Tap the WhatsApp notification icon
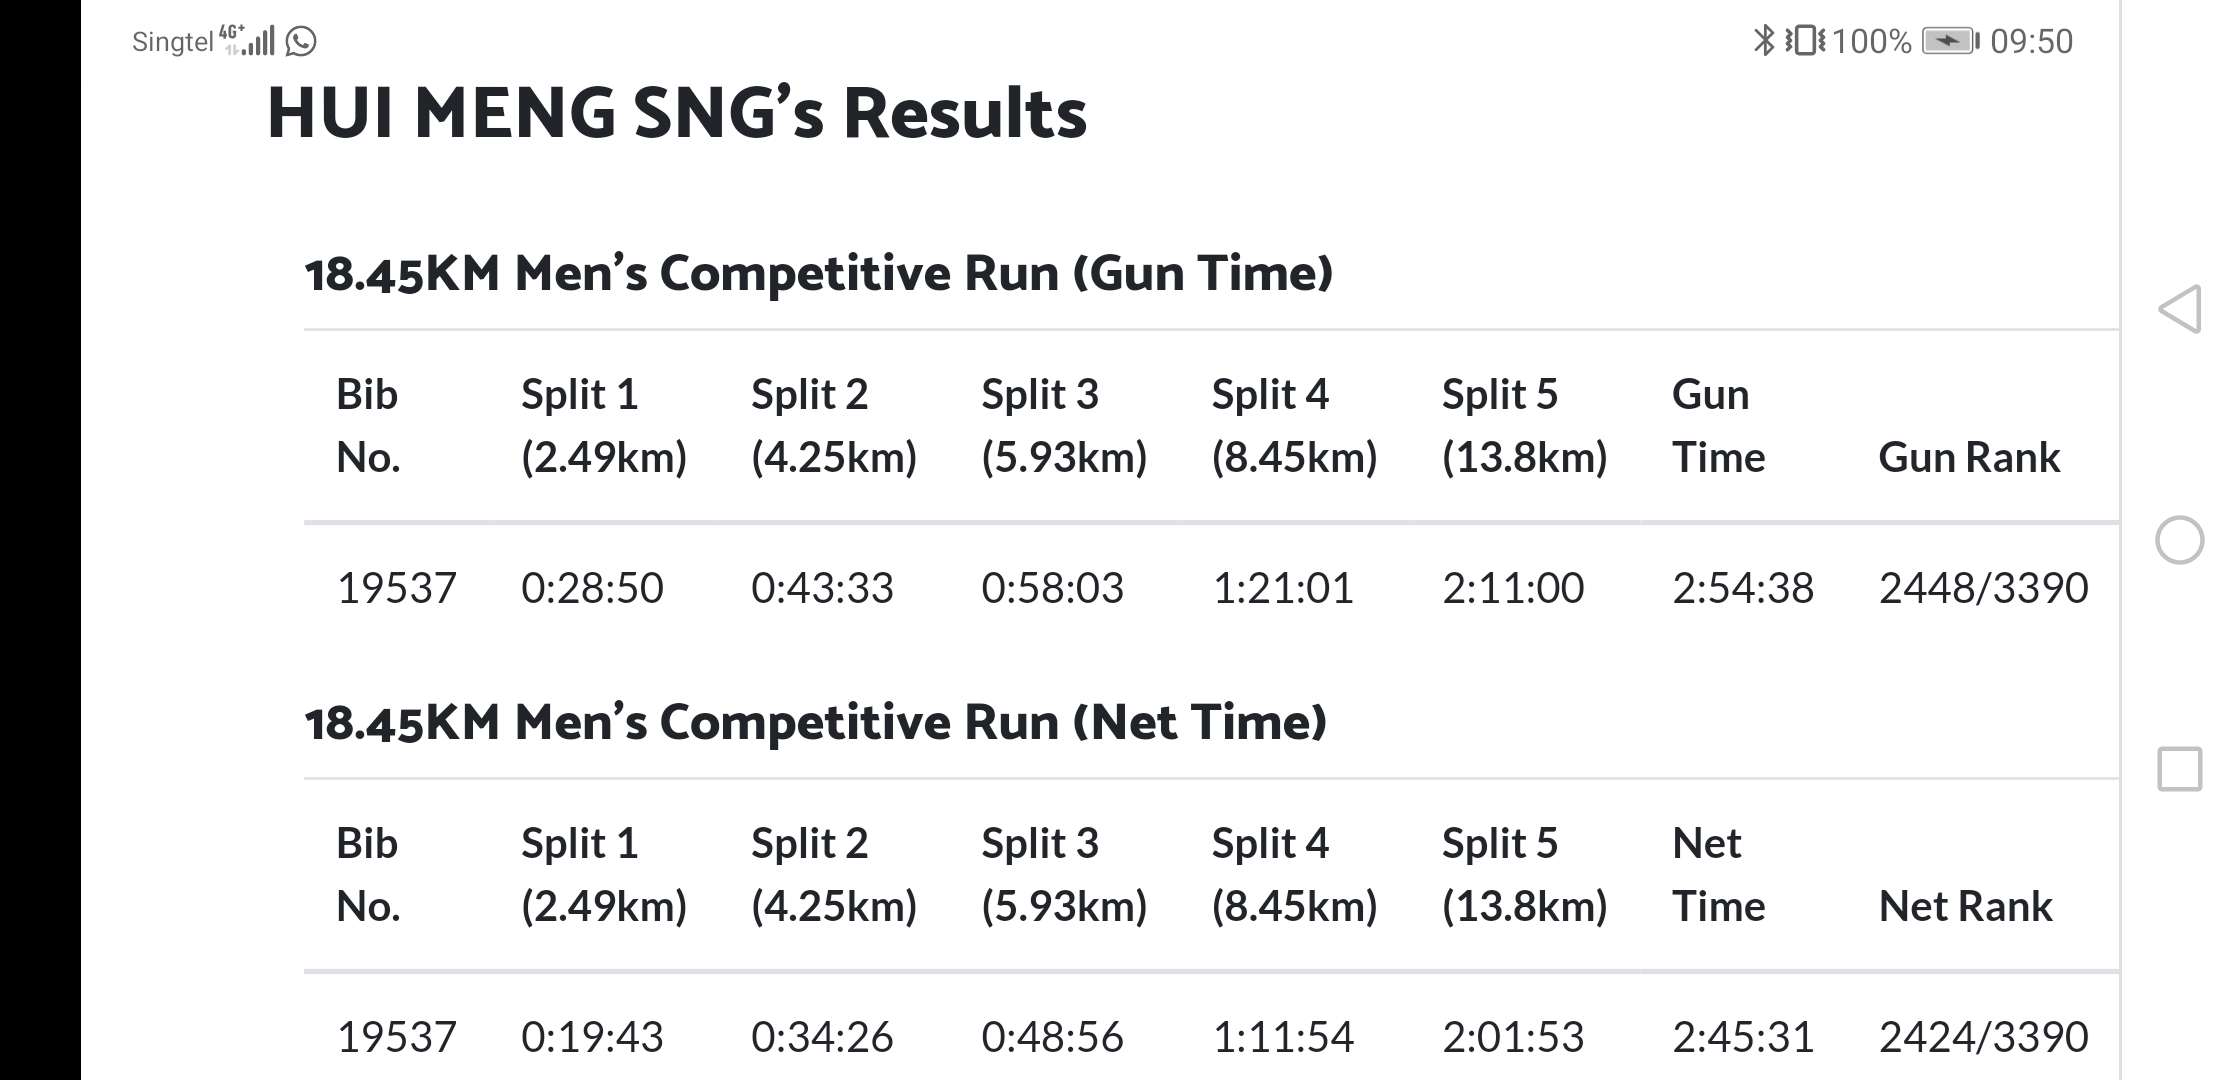2240x1080 pixels. 301,41
